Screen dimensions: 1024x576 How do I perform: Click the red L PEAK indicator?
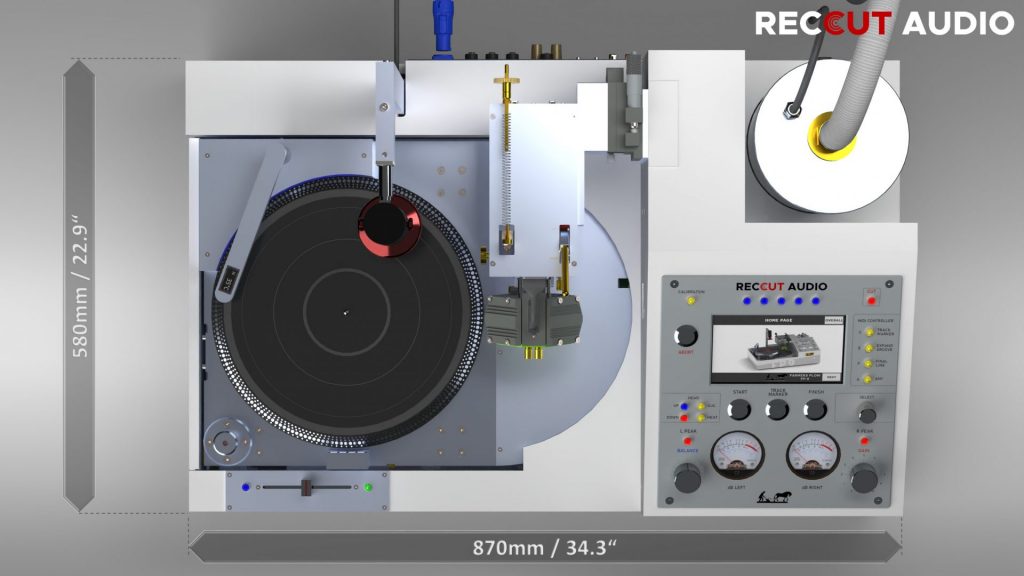point(688,441)
